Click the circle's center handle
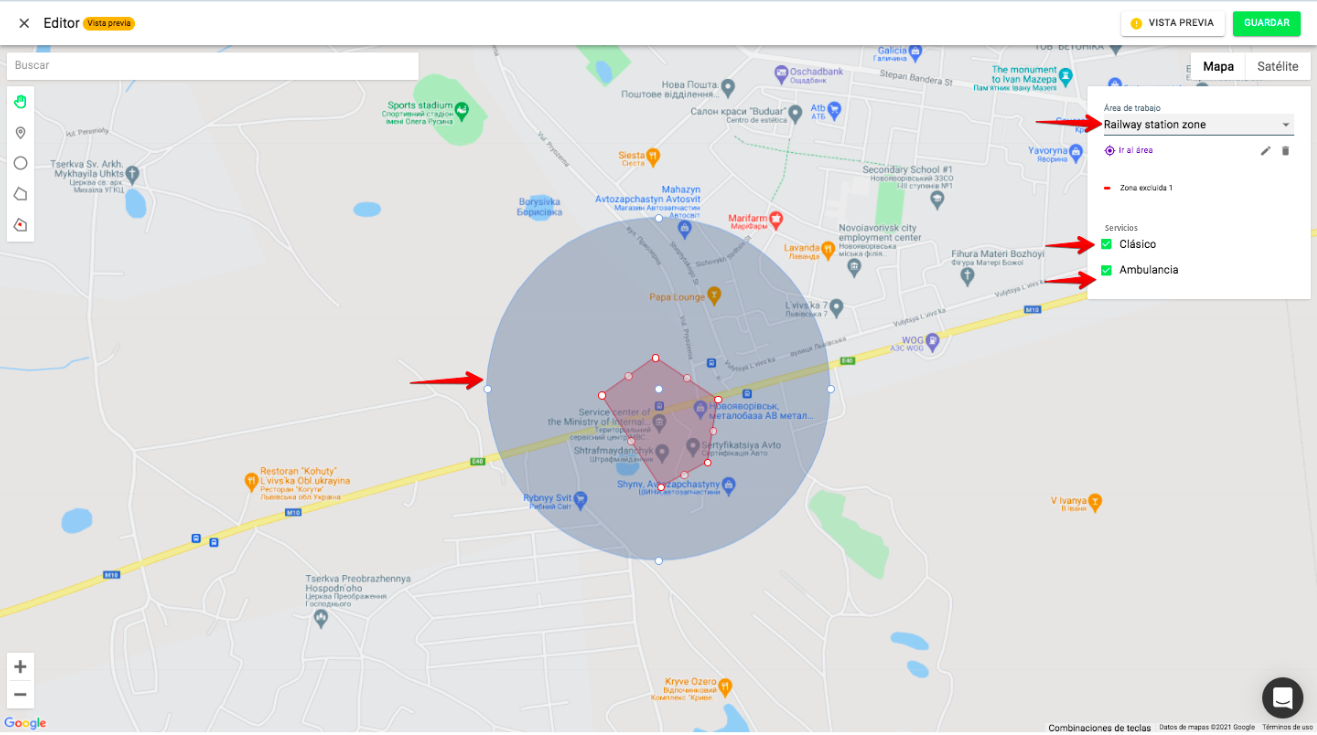The image size is (1317, 735). (658, 389)
